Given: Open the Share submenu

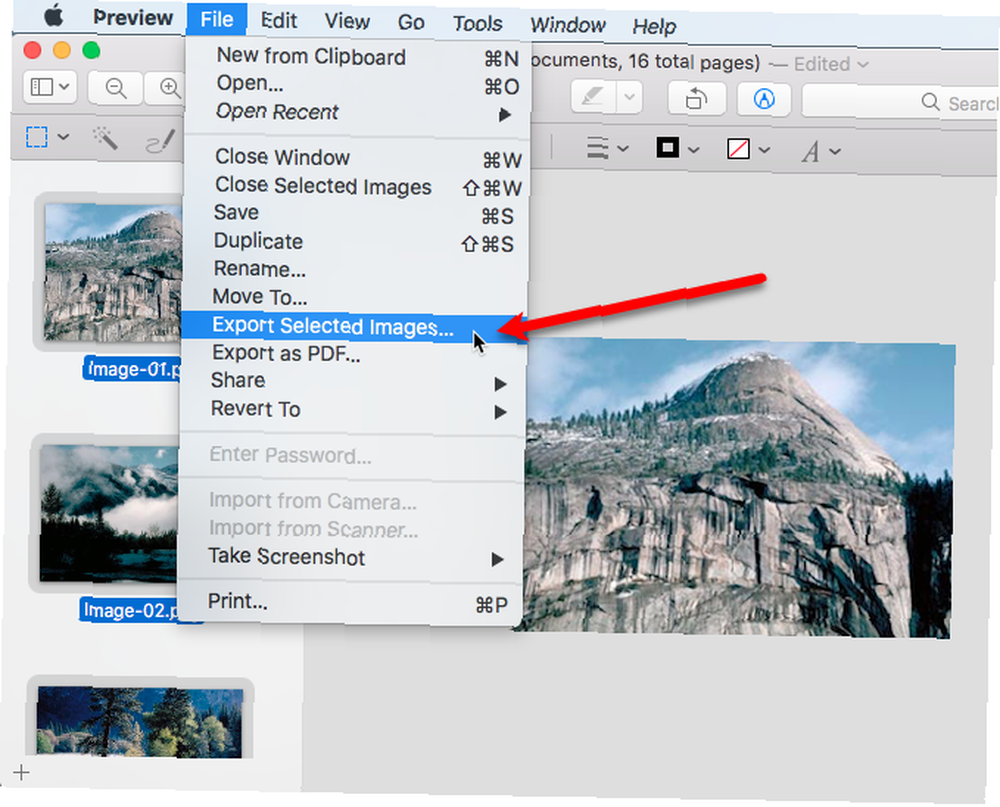Looking at the screenshot, I should point(353,381).
